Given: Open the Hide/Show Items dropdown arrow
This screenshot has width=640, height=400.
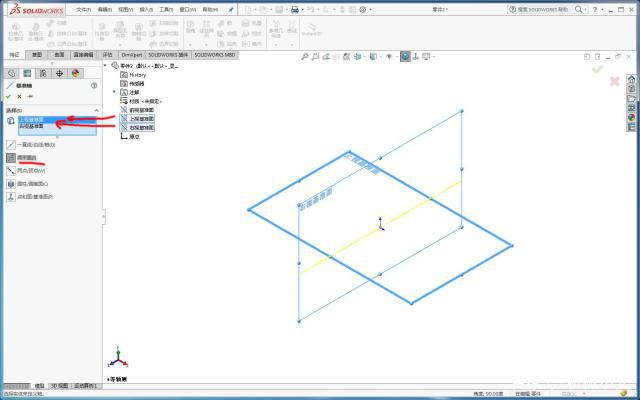Looking at the screenshot, I should (395, 57).
